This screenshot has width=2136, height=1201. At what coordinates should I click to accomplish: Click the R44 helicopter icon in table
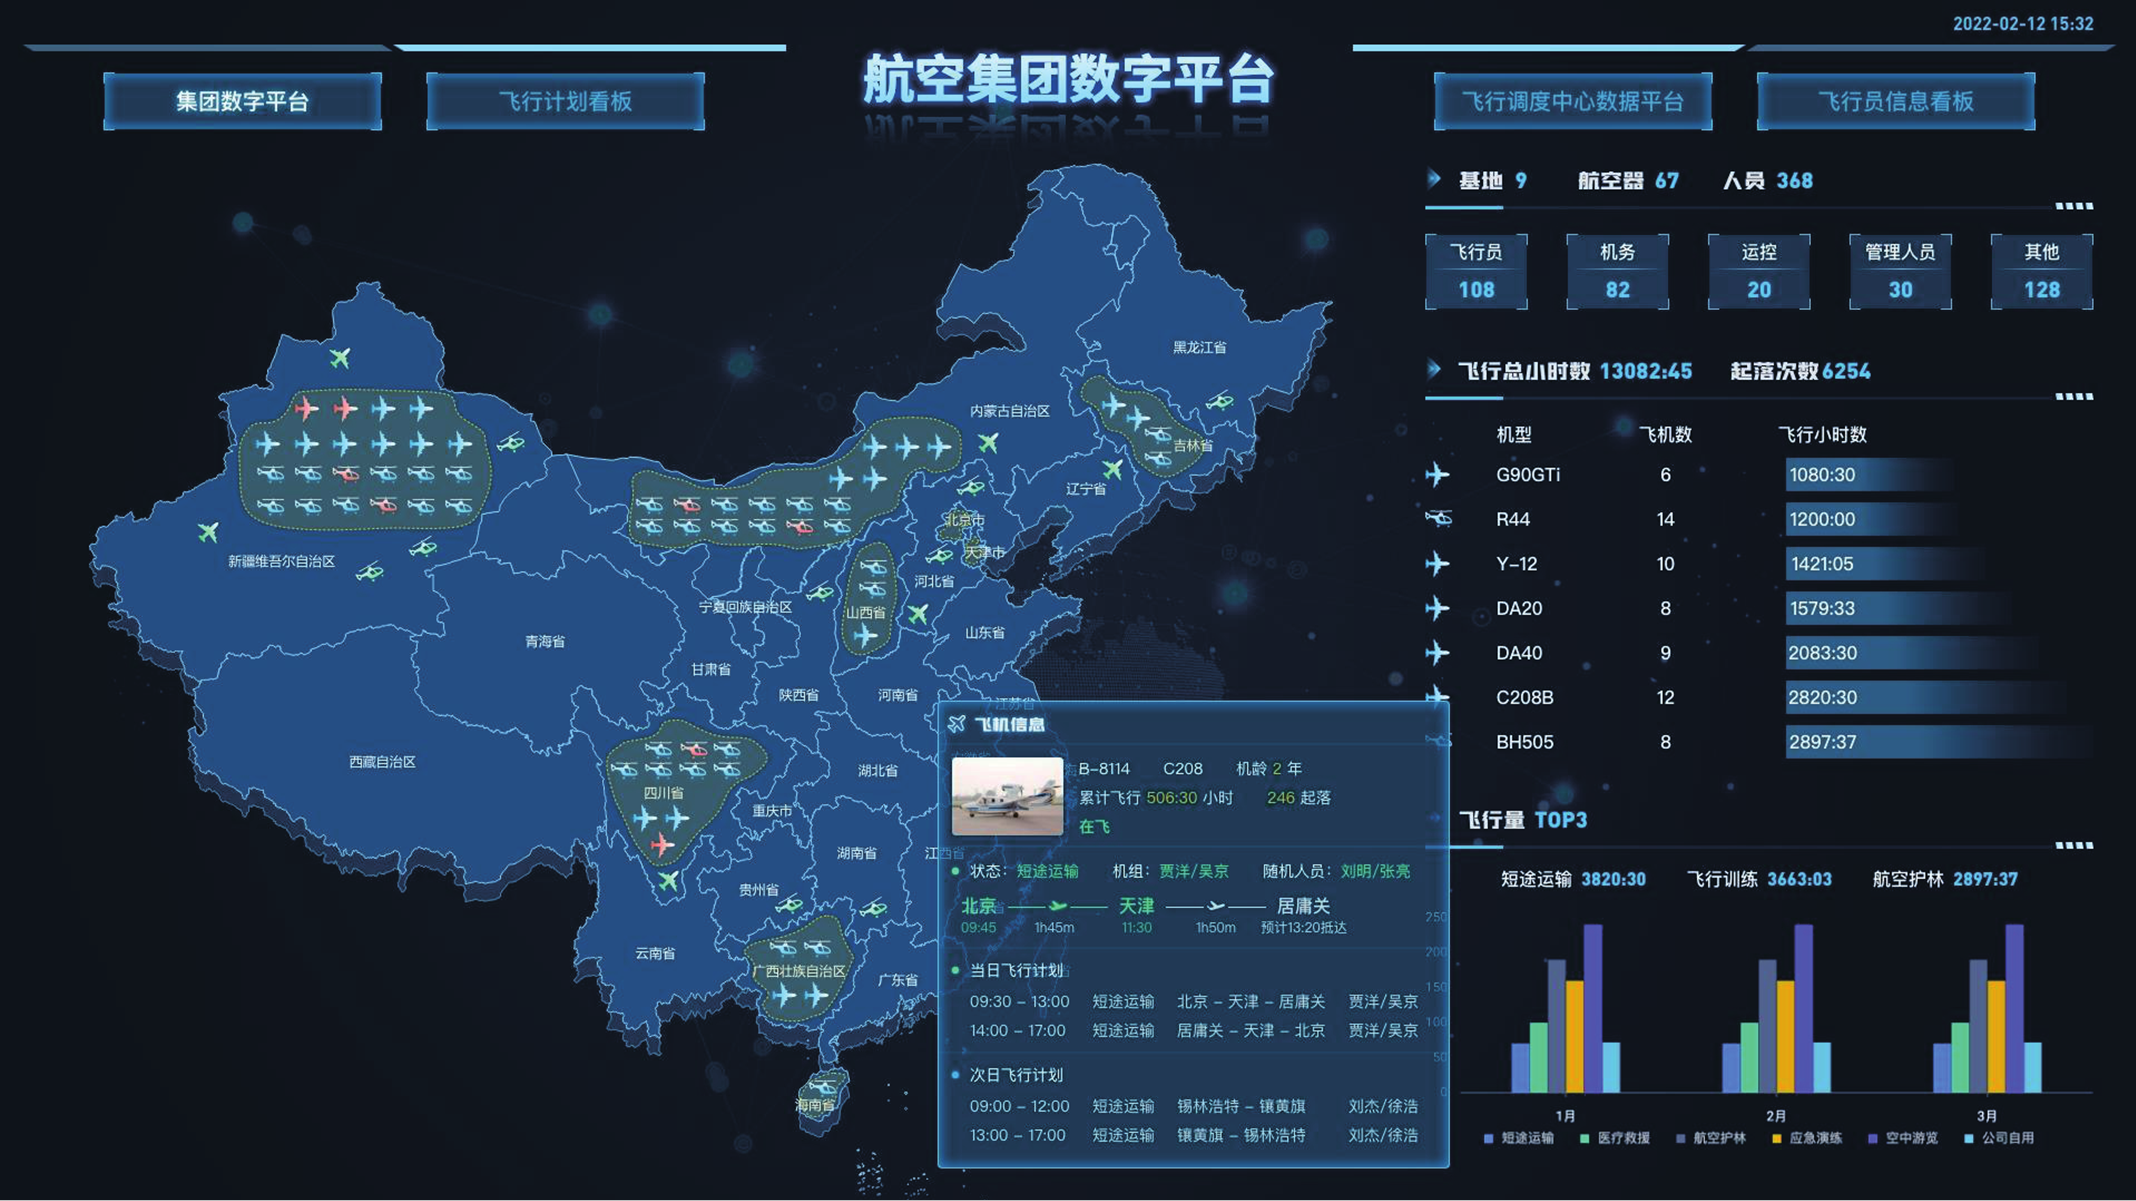click(x=1438, y=518)
